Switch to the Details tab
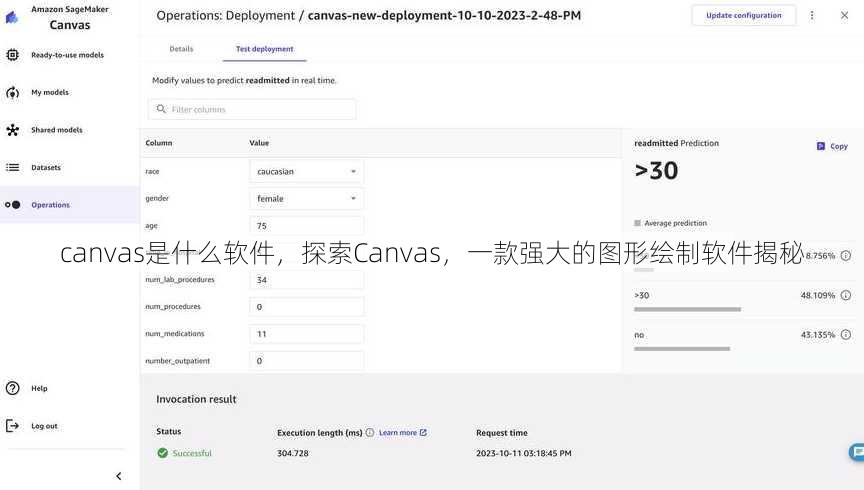 tap(181, 49)
